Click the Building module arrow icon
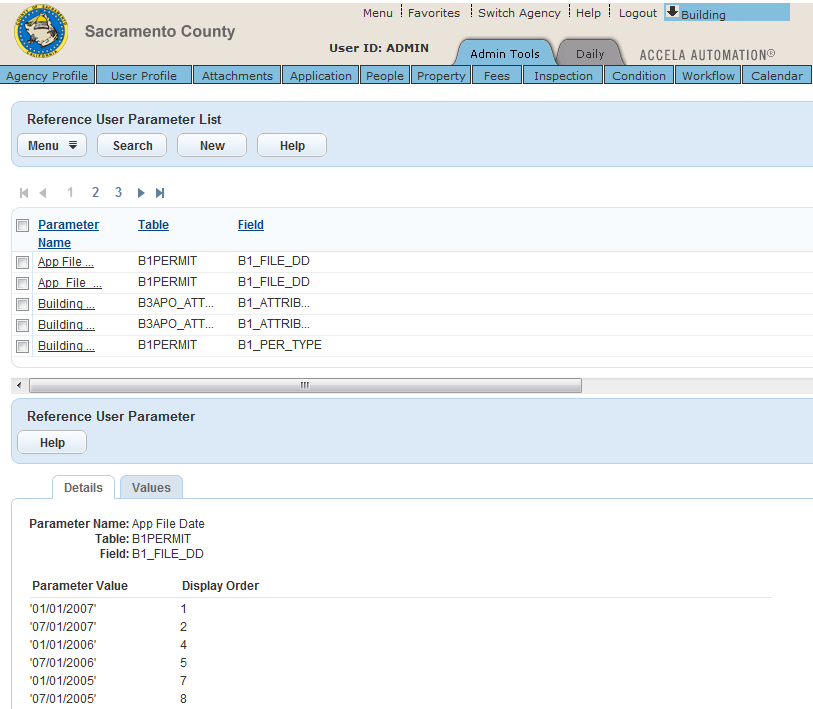 click(672, 12)
